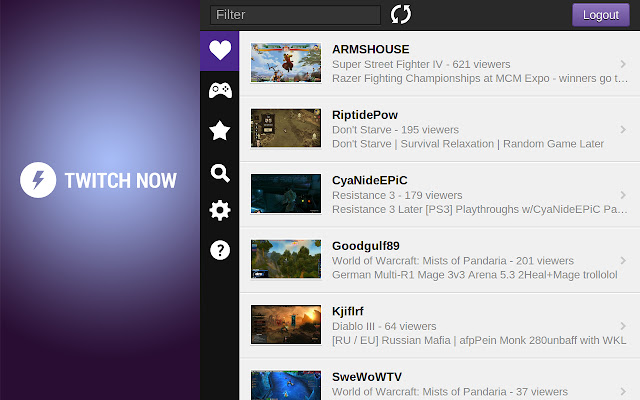Open the ARMSHOUSE stream thumbnail

286,63
